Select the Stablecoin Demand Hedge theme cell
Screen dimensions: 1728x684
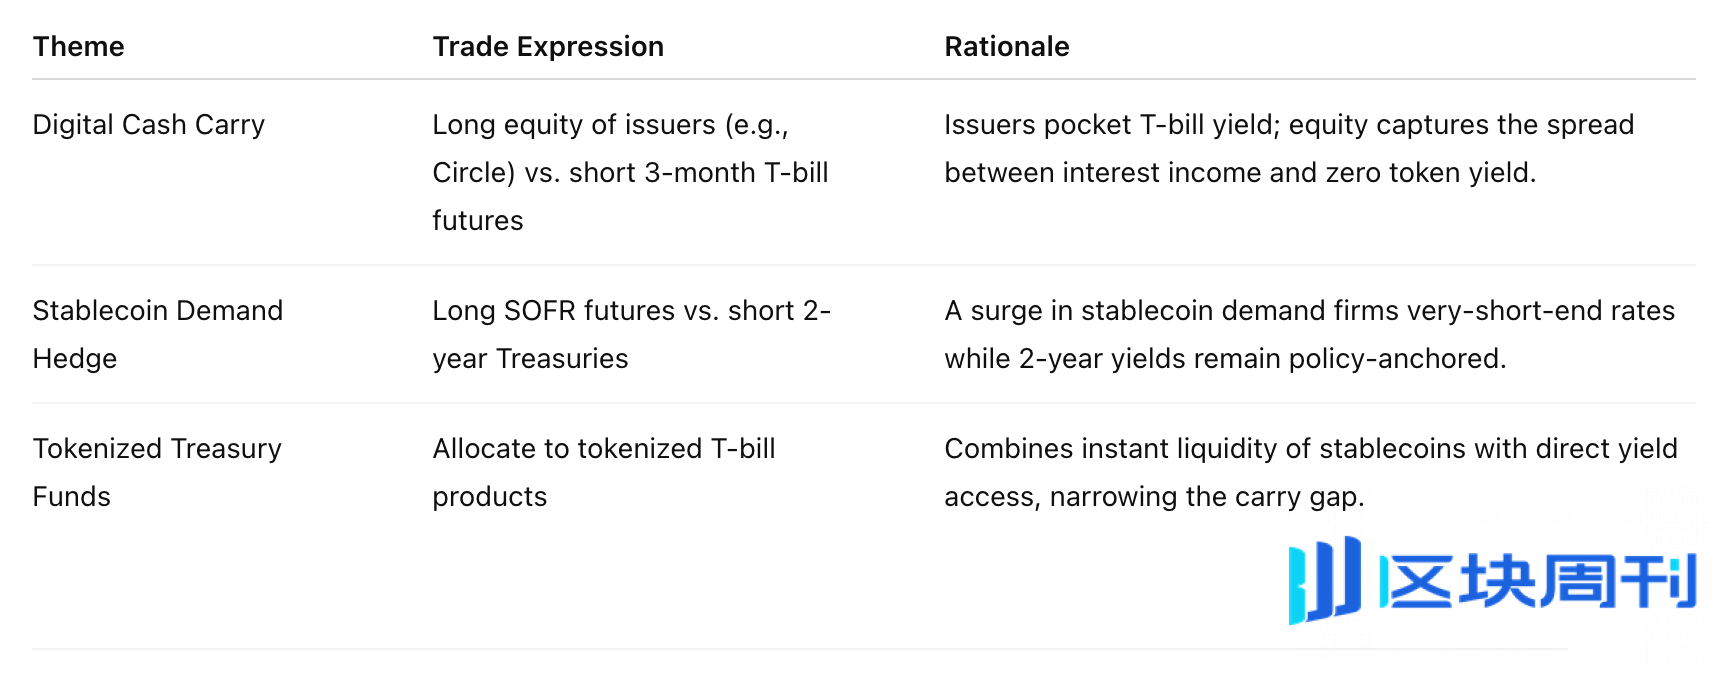[157, 334]
